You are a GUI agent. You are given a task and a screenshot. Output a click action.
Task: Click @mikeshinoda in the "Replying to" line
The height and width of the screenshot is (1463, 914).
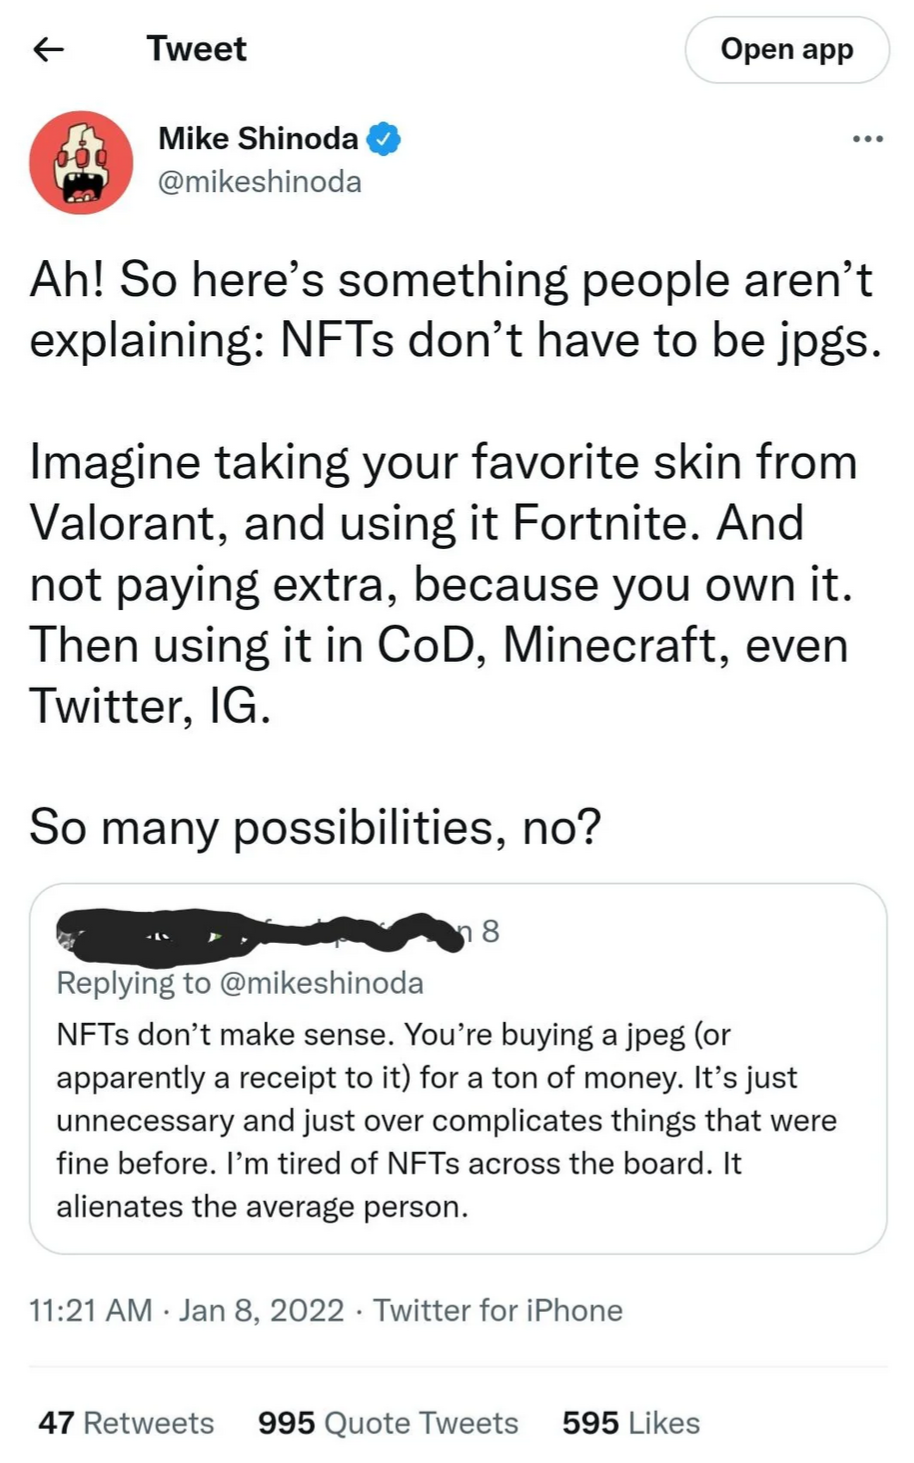click(x=320, y=983)
